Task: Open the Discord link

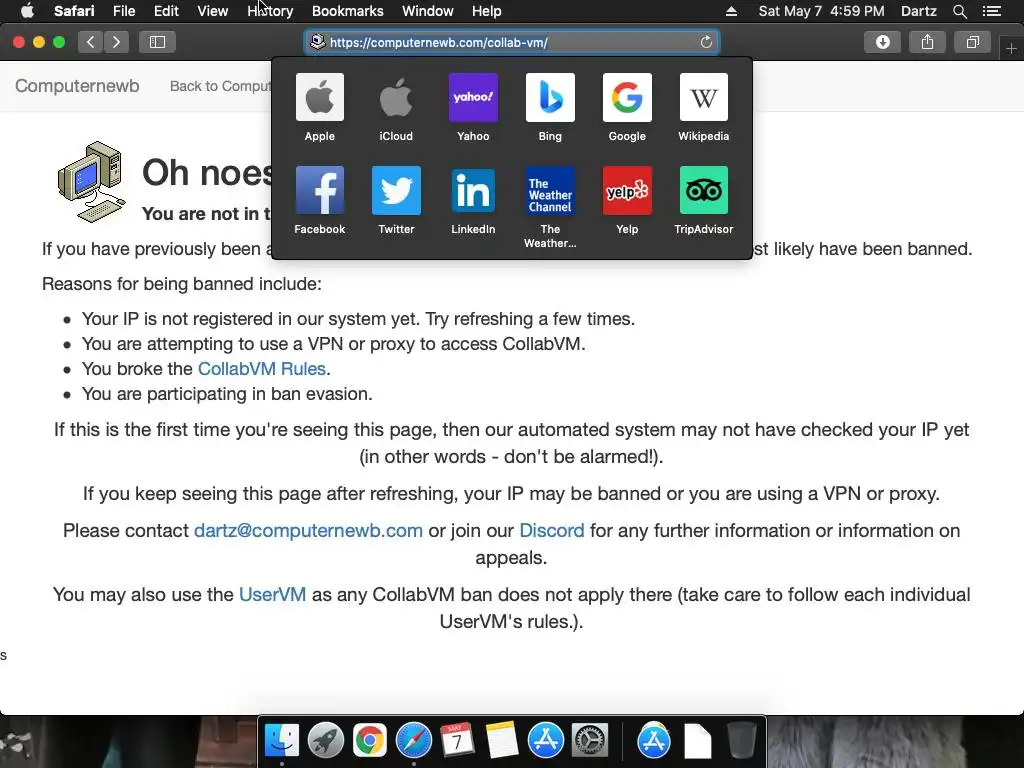Action: pos(552,530)
